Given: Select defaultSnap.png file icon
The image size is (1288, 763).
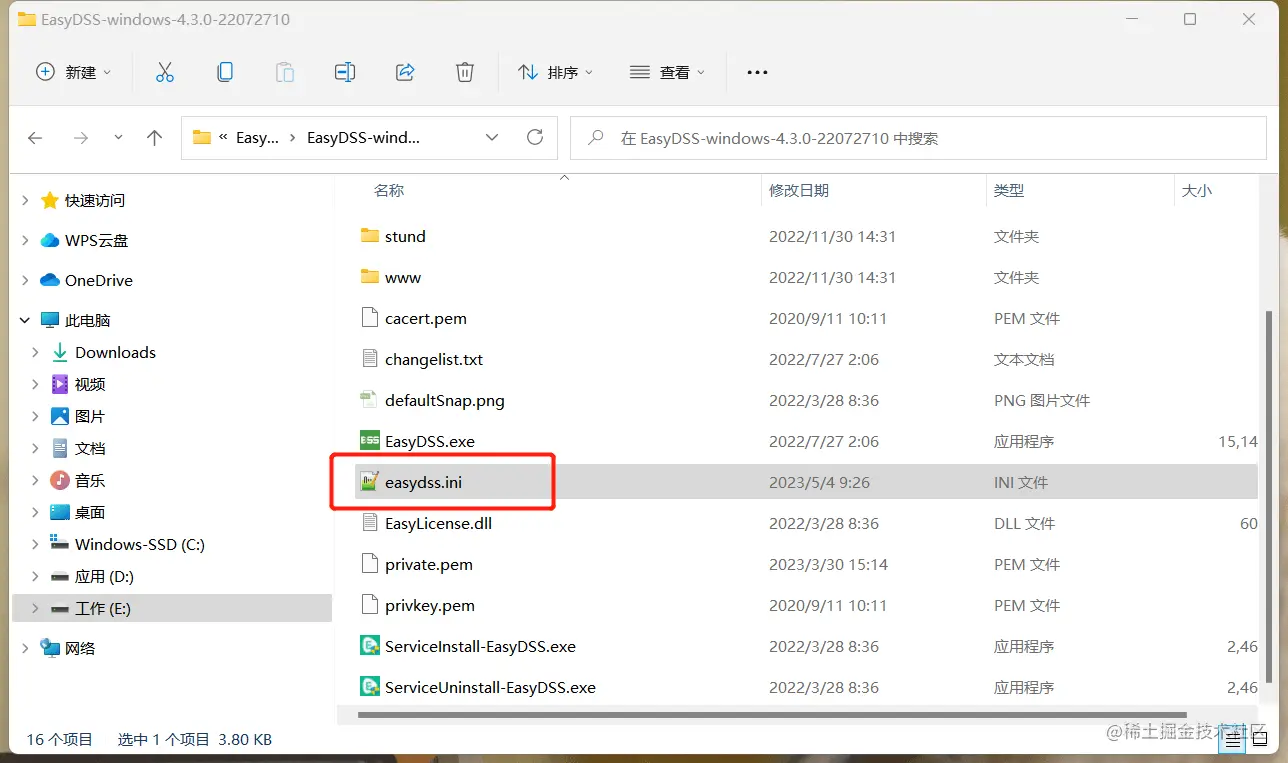Looking at the screenshot, I should click(x=370, y=400).
